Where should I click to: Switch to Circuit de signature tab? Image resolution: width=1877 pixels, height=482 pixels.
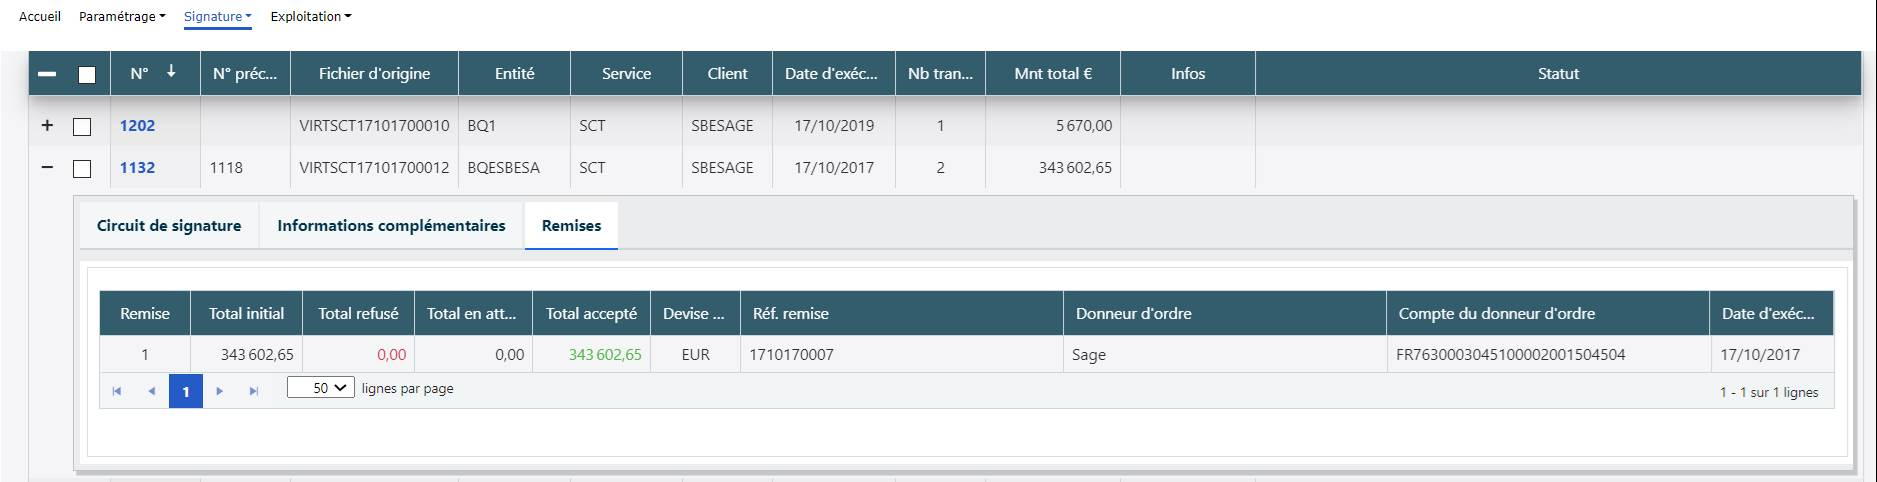[169, 226]
